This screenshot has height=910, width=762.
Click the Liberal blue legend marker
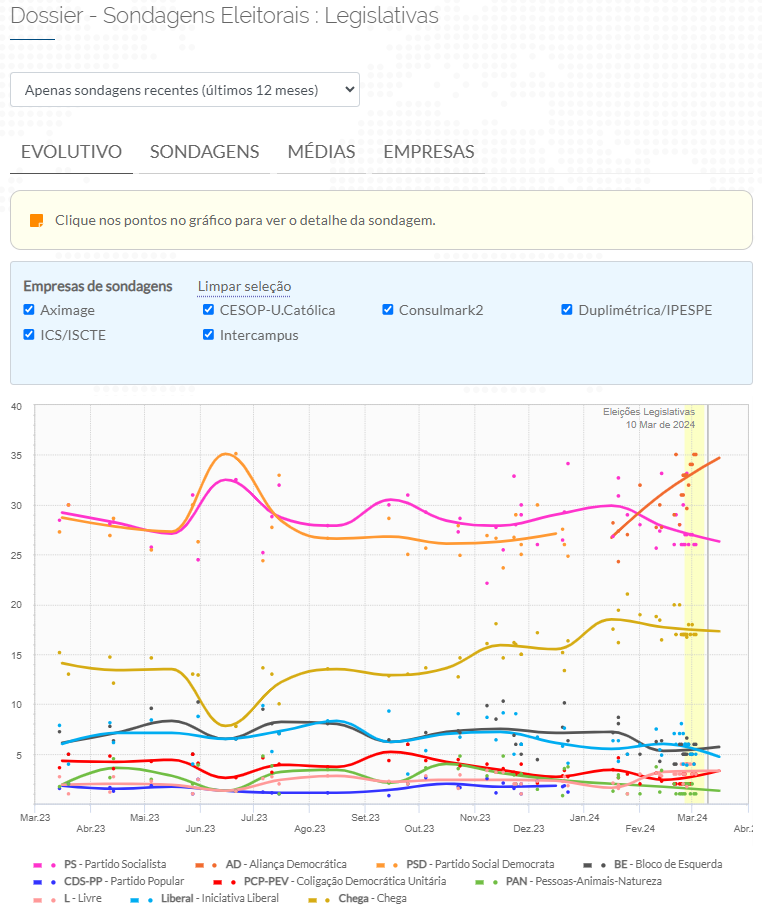(x=142, y=899)
